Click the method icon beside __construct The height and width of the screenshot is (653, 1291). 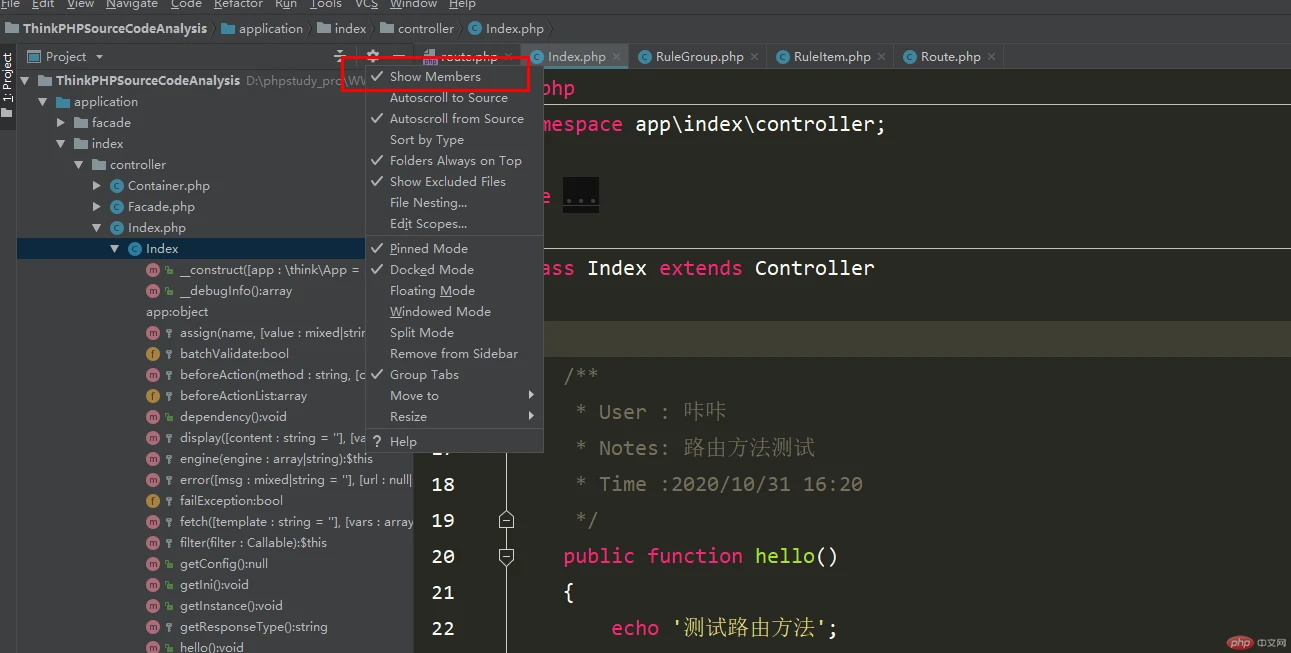[153, 270]
